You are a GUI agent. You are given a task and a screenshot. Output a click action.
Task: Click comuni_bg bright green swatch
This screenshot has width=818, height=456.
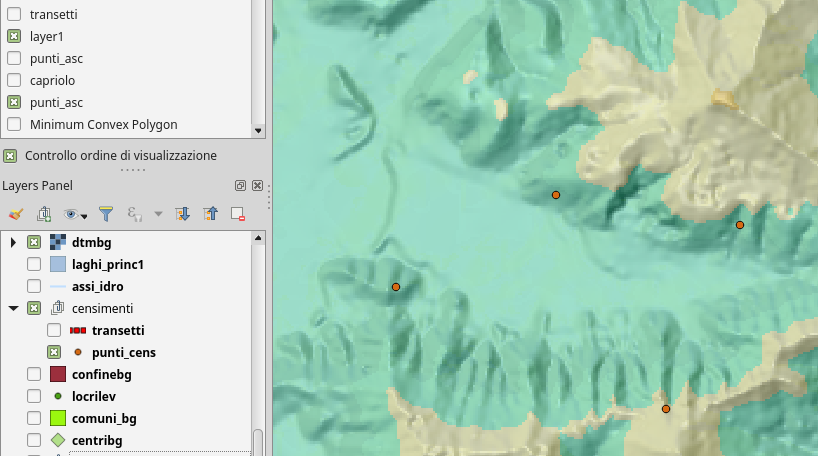point(58,418)
